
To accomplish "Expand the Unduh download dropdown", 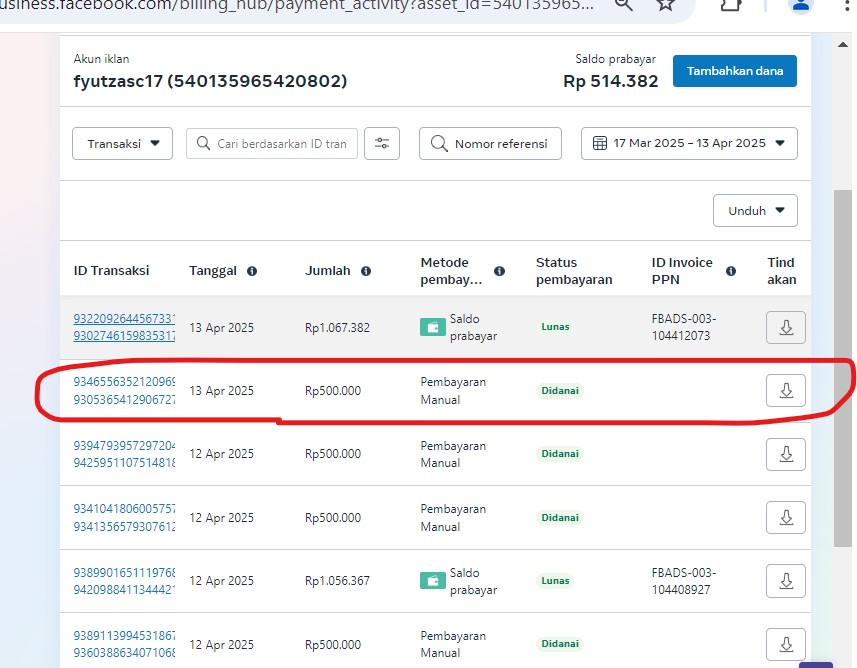I will click(x=755, y=211).
